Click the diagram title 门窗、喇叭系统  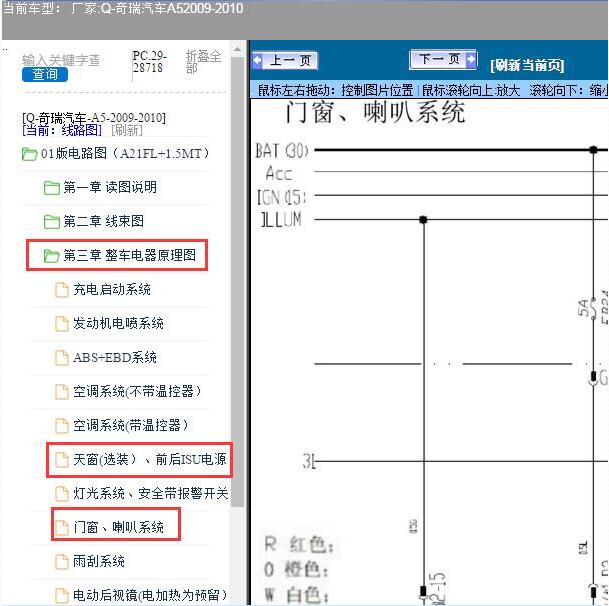tap(375, 113)
